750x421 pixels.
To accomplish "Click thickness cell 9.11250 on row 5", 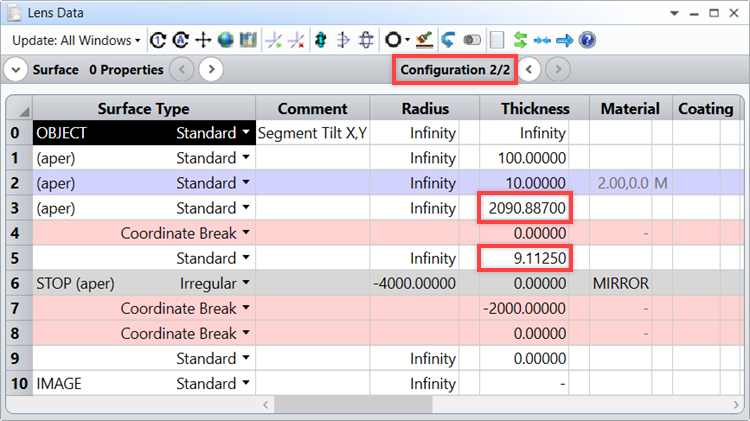I will (x=525, y=258).
